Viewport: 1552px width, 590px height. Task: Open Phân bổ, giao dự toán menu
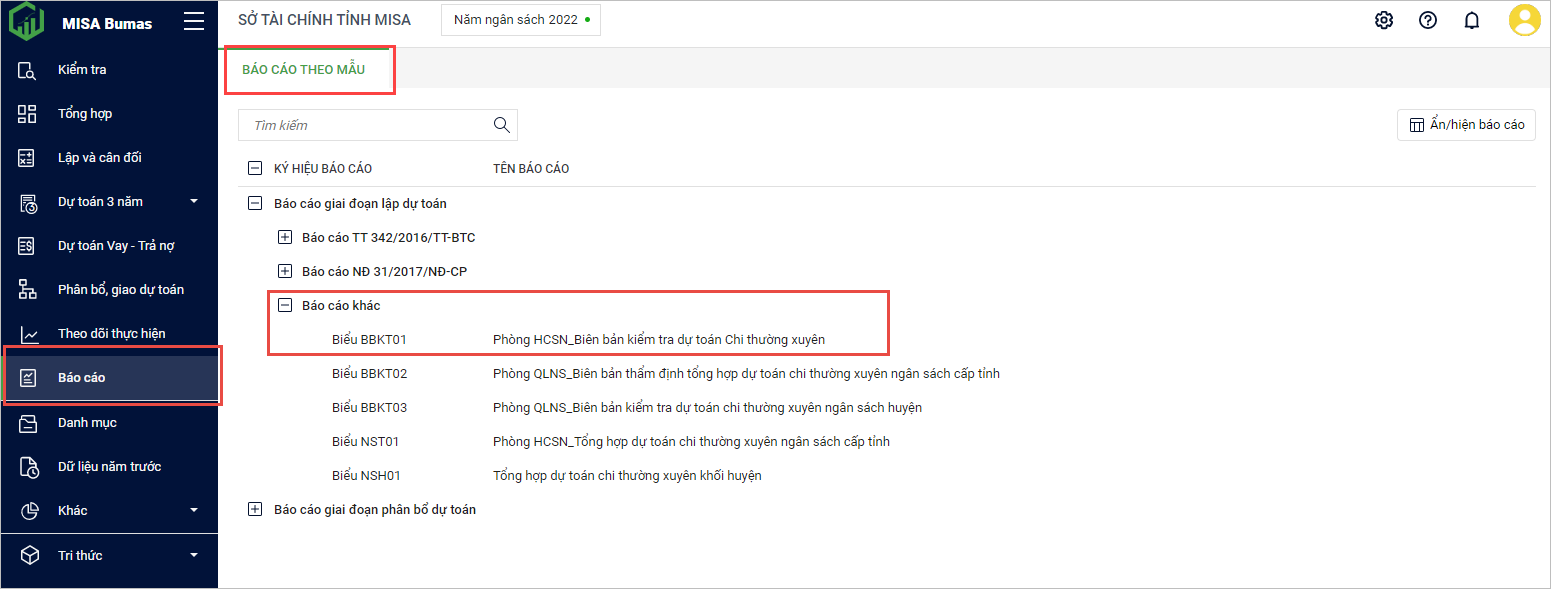(x=120, y=290)
